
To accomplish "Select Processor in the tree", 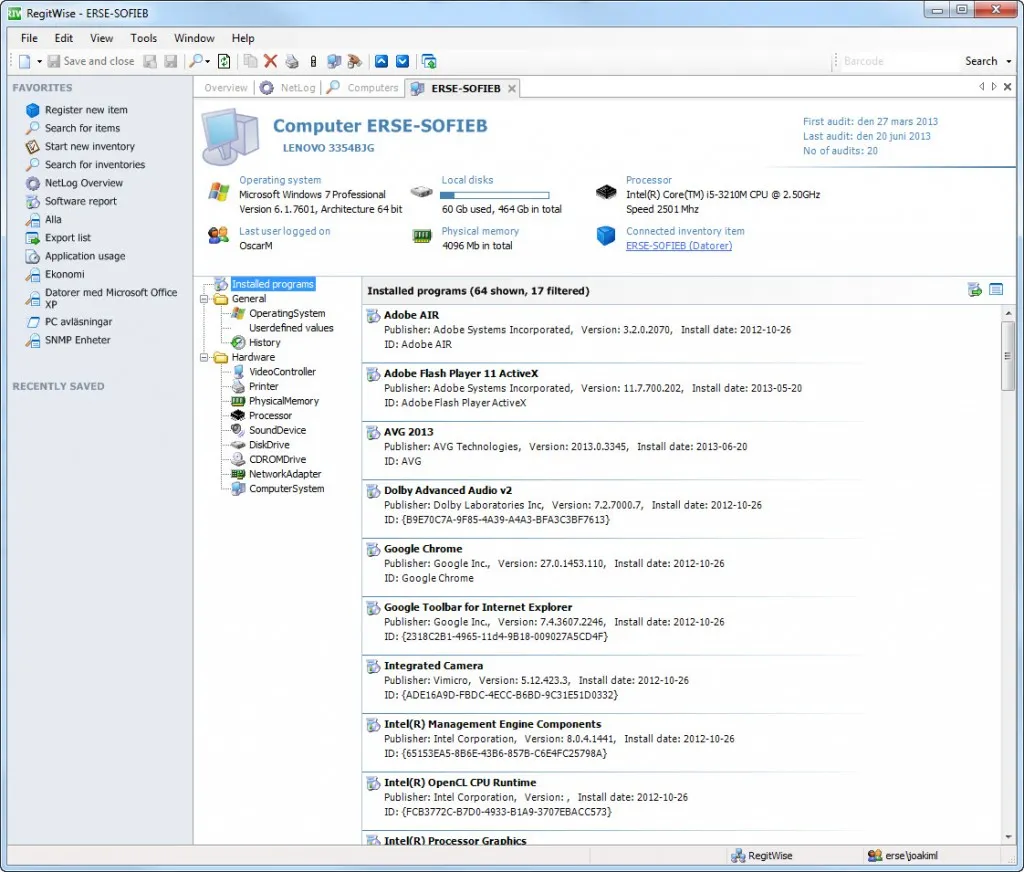I will [270, 415].
